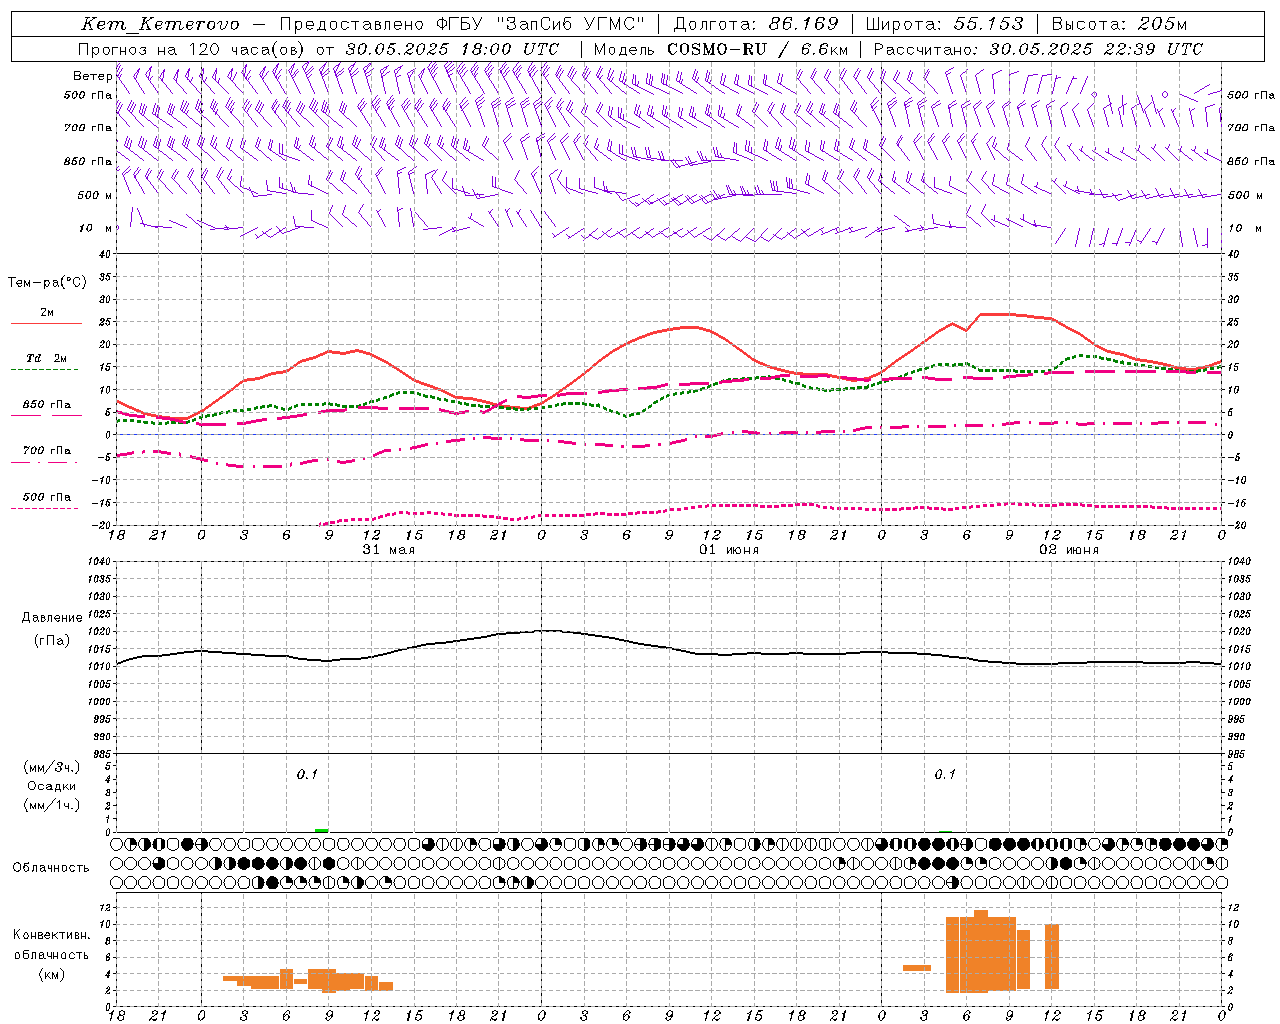Click the model name COSMO-RU / 6.6км
Viewport: 1280px width, 1024px height.
757,49
